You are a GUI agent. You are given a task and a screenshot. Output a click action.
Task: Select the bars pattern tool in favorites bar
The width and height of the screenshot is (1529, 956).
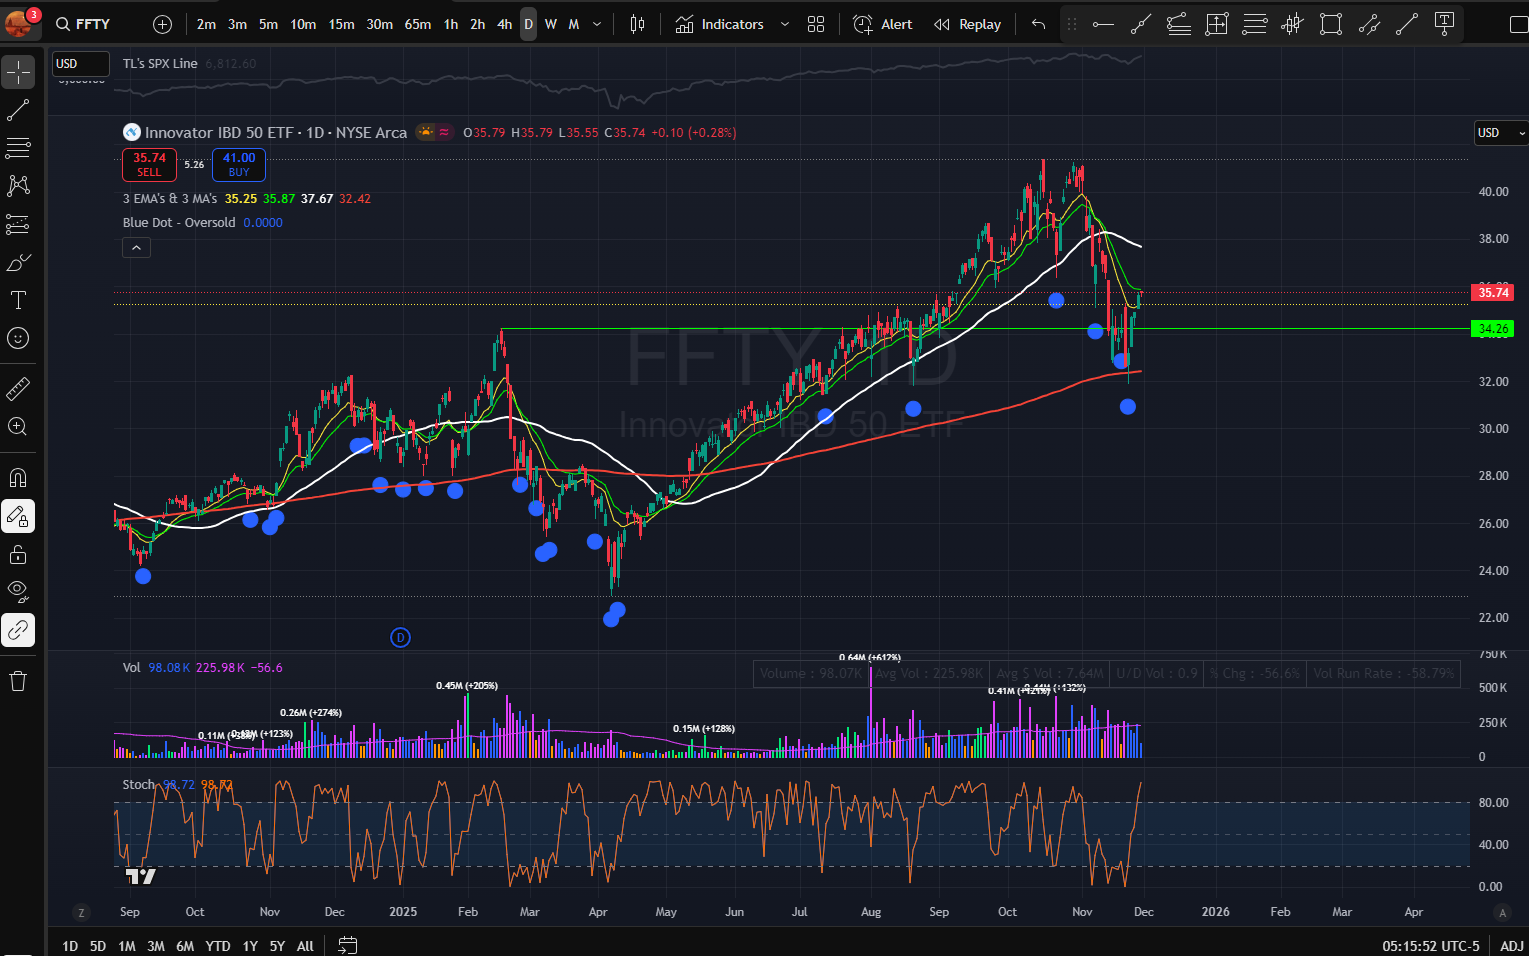pos(1293,24)
